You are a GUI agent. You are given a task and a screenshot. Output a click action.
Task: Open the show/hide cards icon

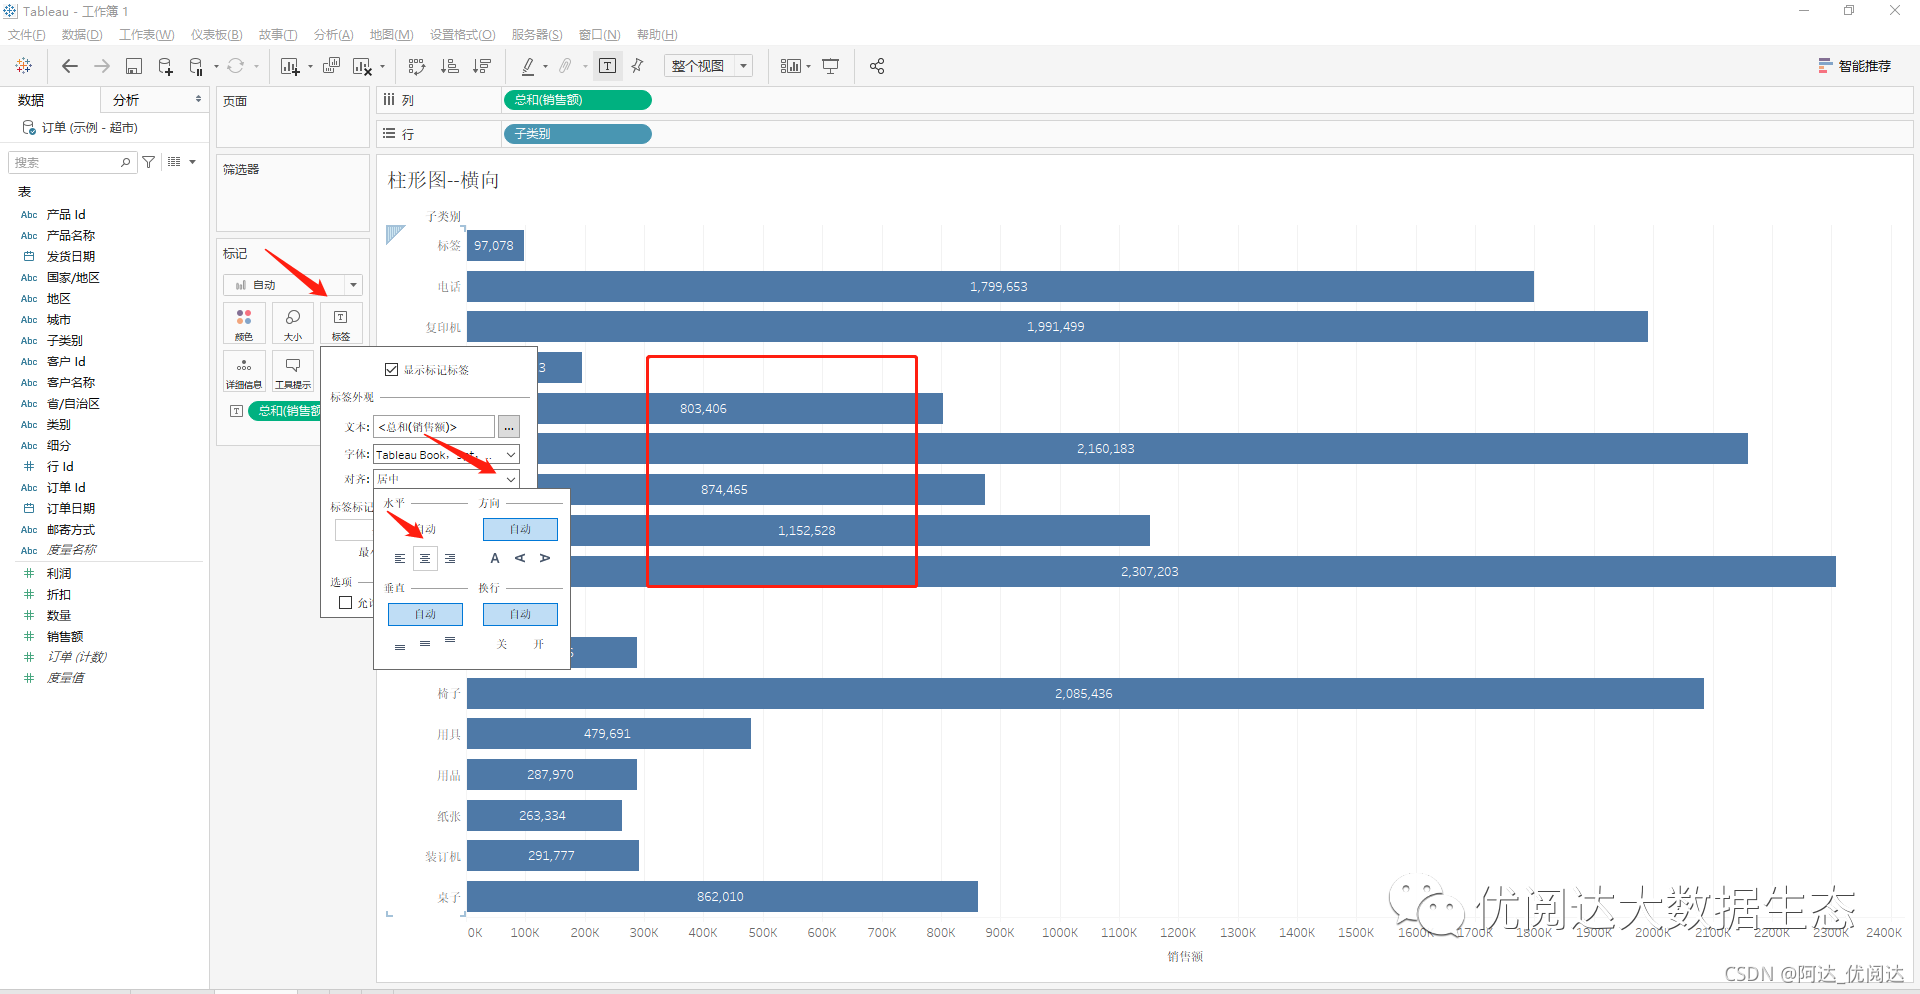(790, 66)
